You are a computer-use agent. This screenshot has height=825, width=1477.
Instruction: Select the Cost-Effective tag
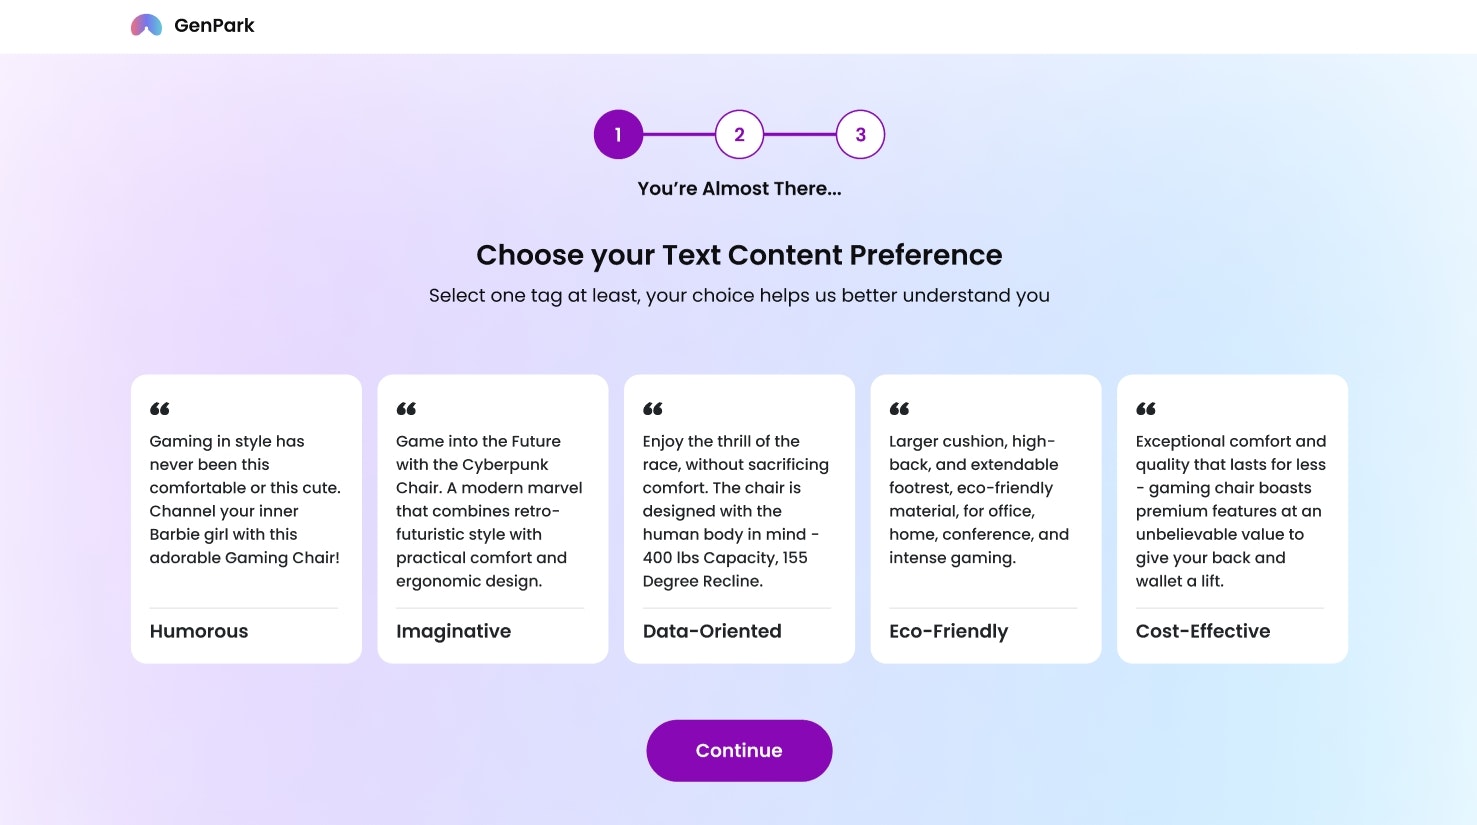(x=1203, y=631)
